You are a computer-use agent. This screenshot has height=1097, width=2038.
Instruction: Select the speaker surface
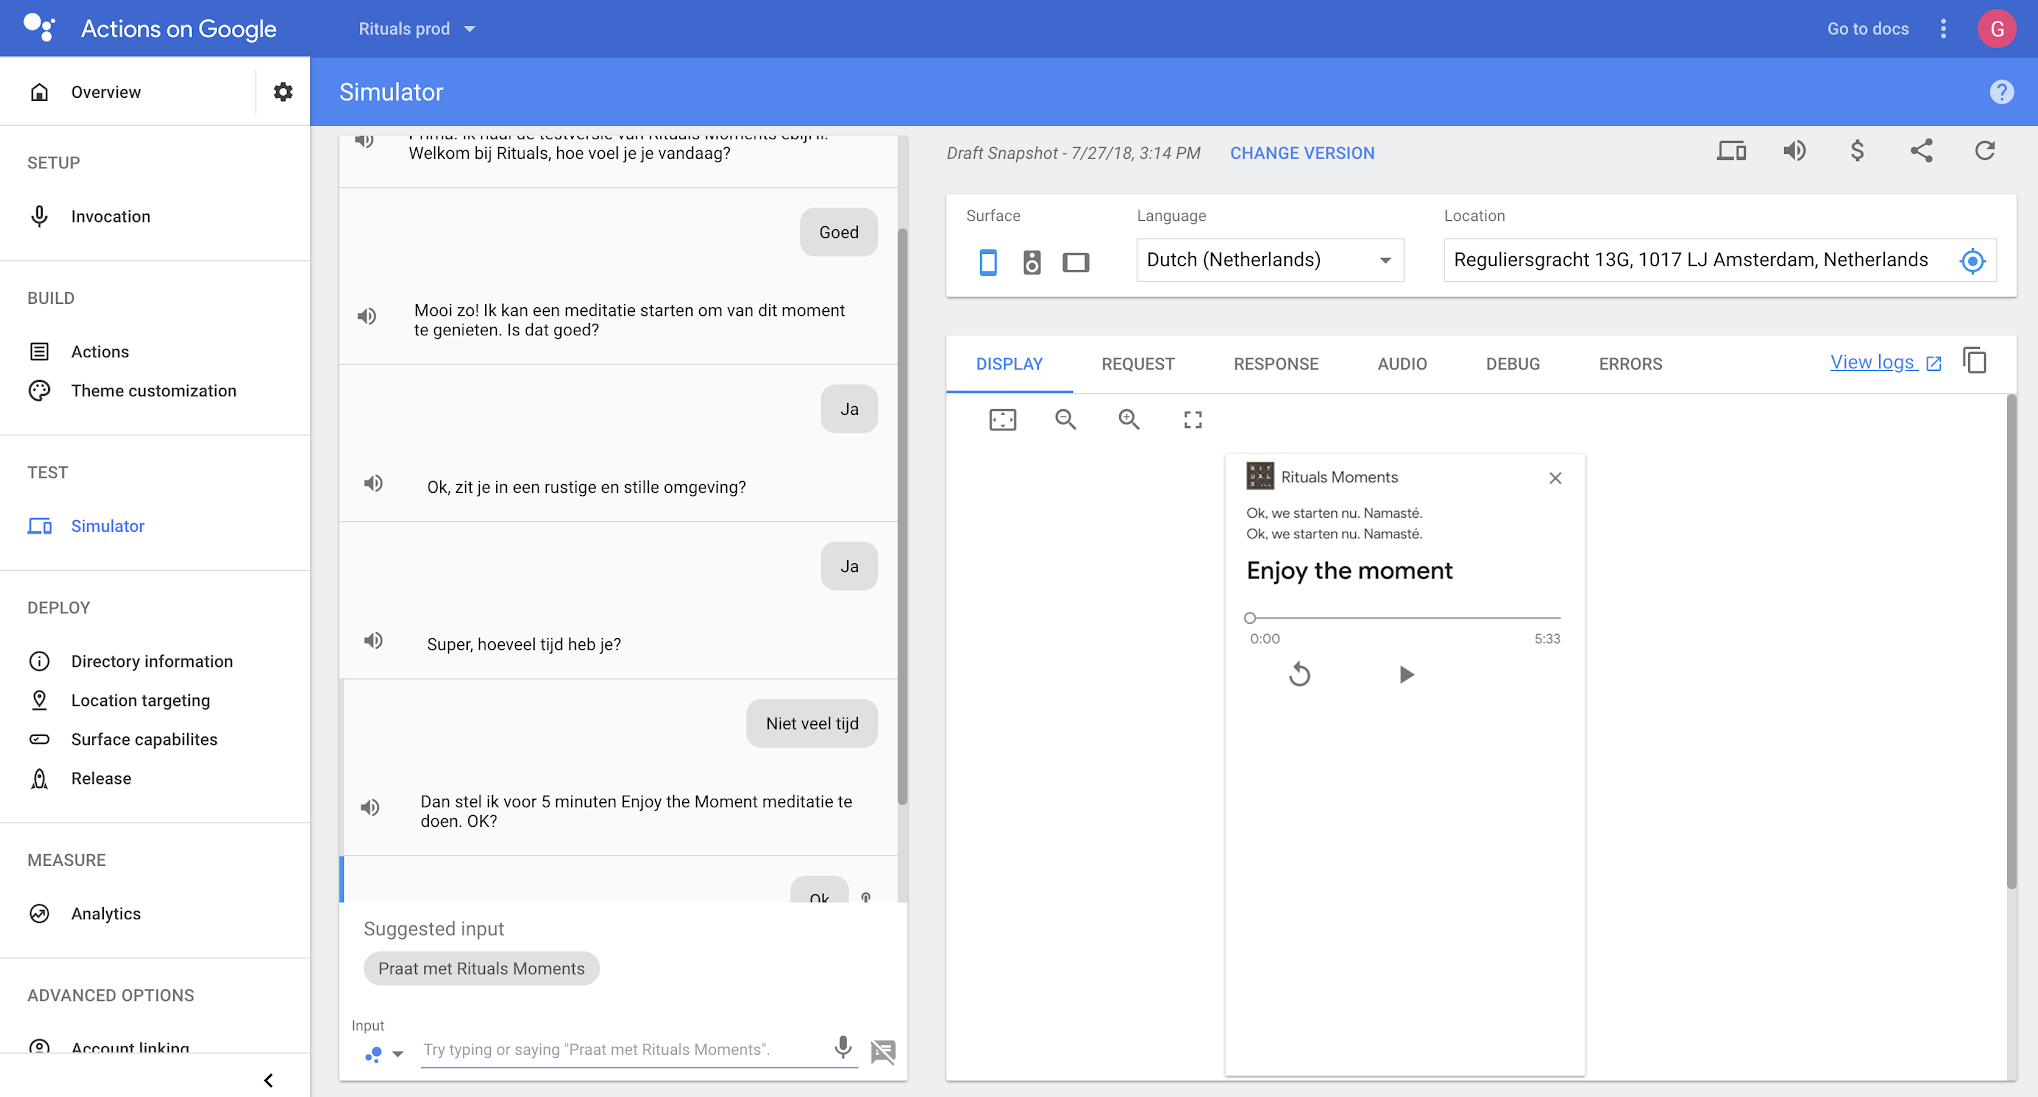click(x=1032, y=262)
